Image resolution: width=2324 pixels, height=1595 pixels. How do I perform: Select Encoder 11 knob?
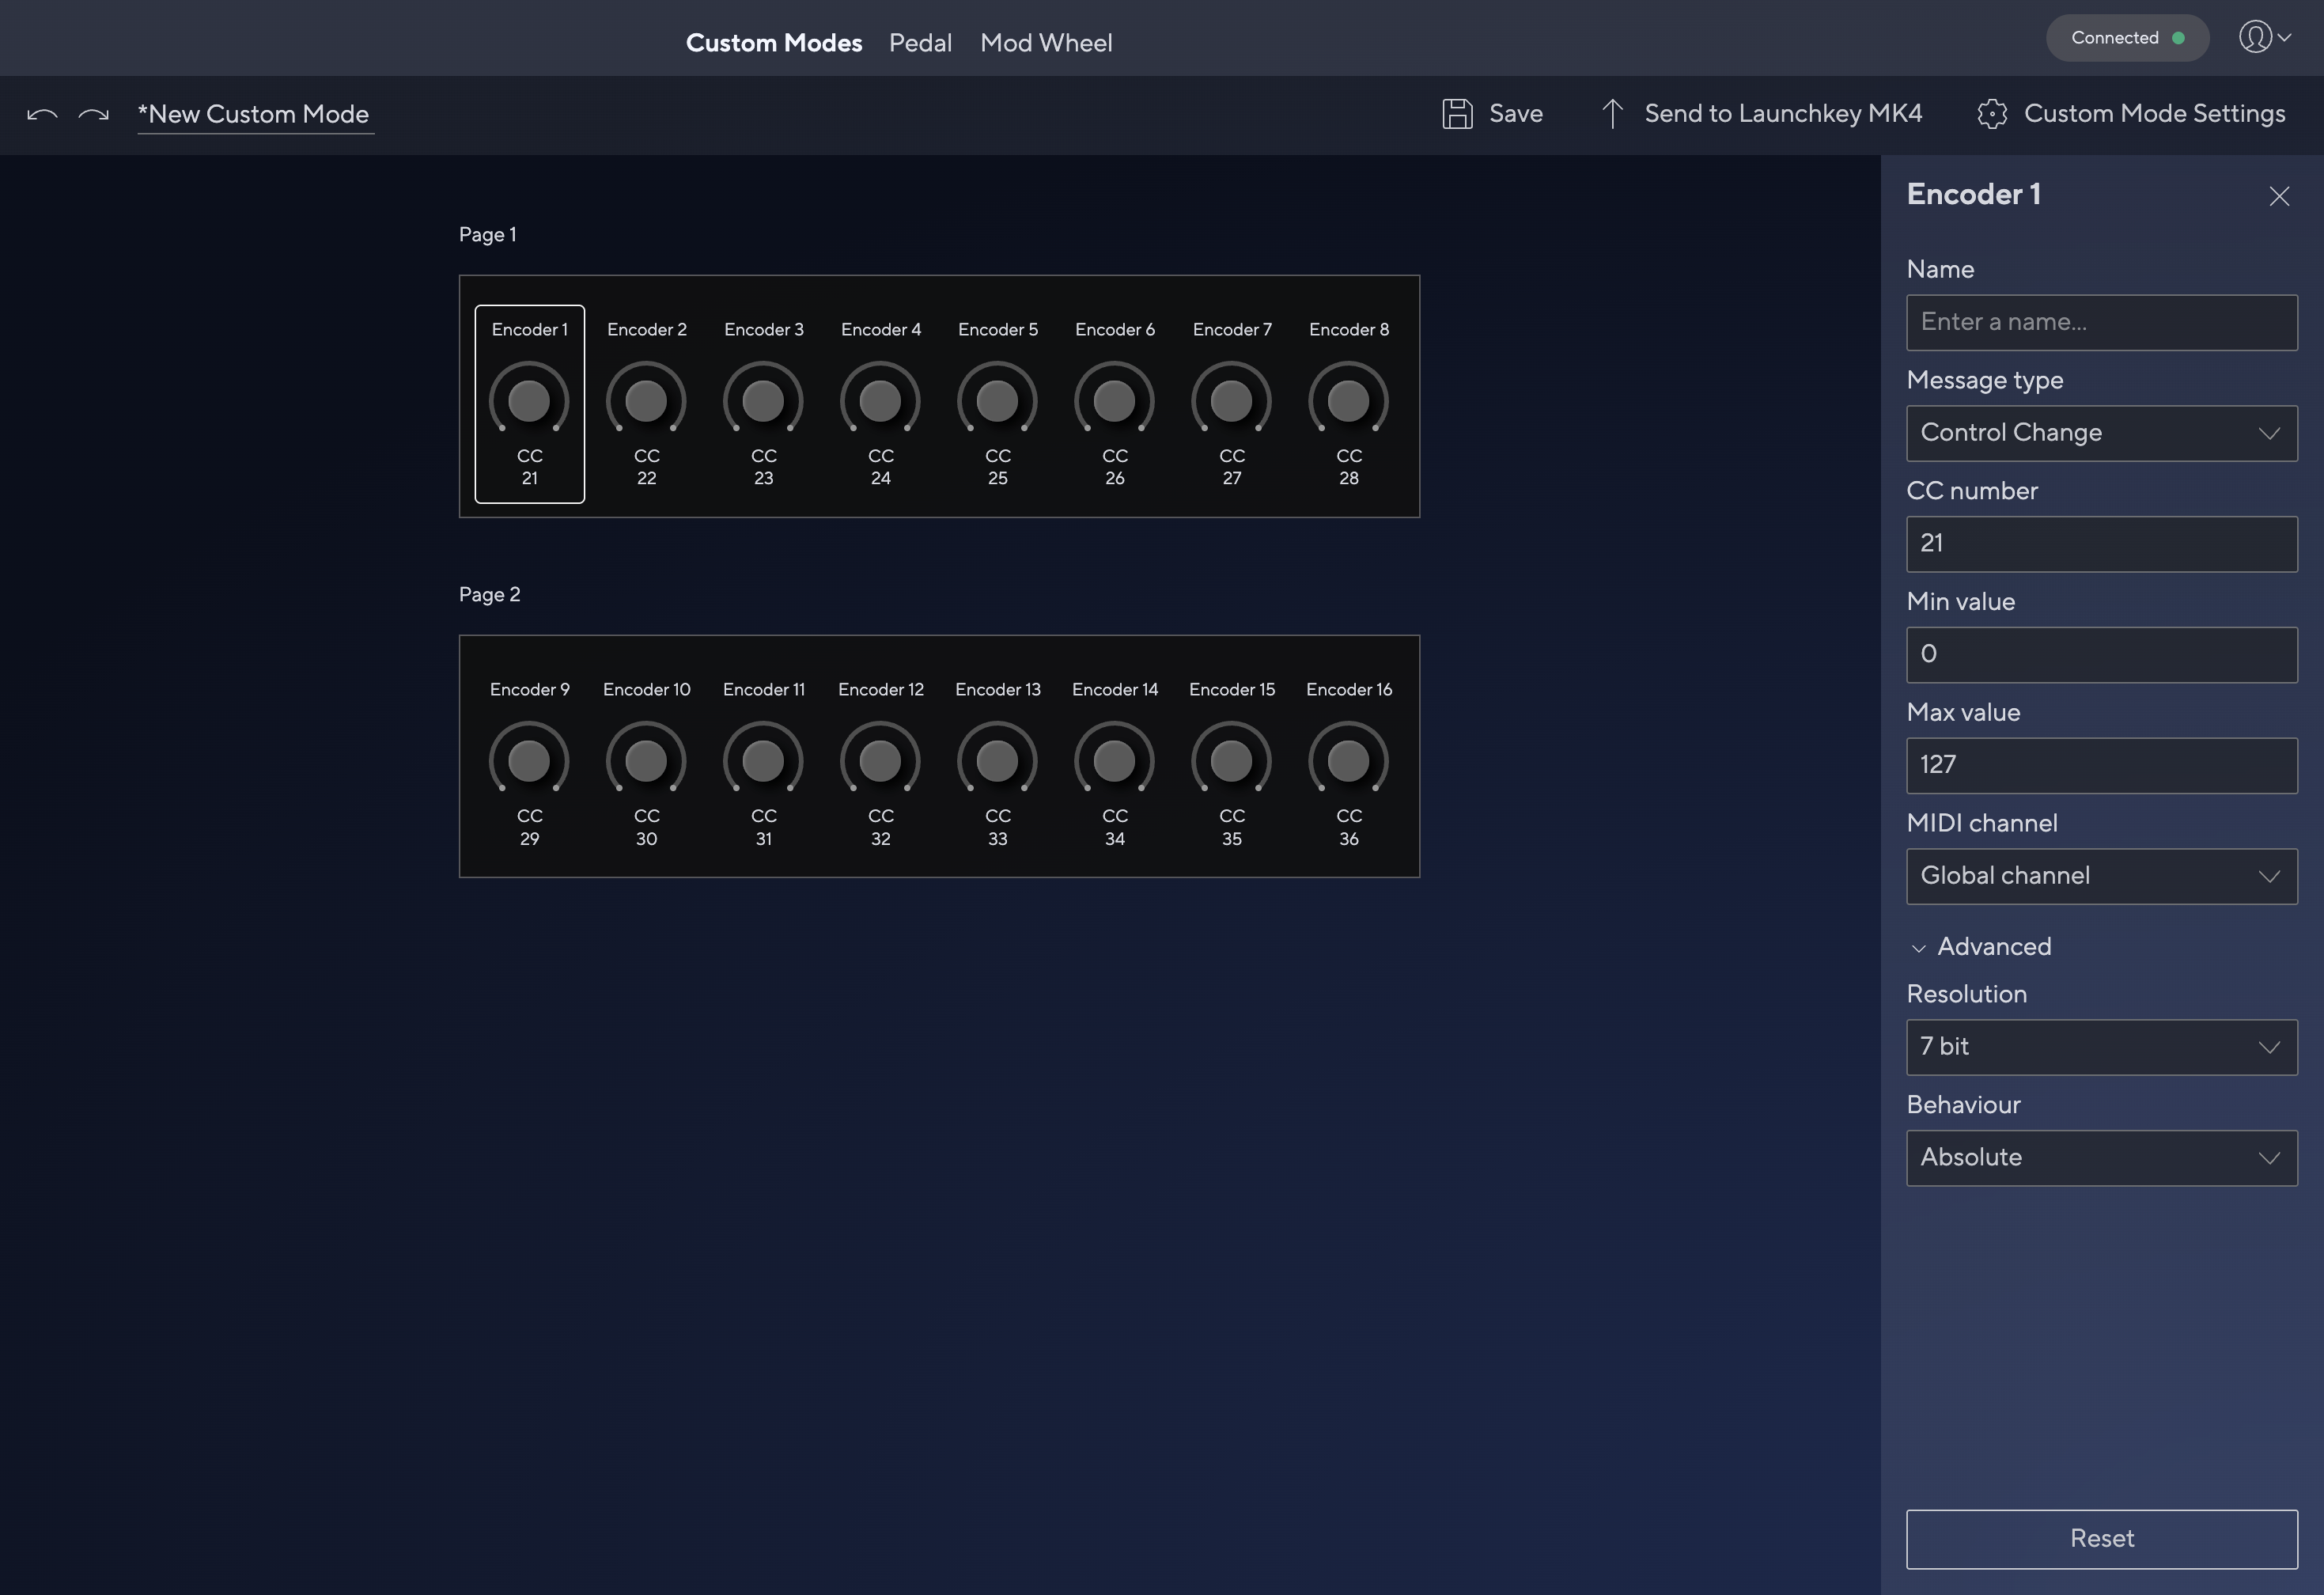[763, 760]
